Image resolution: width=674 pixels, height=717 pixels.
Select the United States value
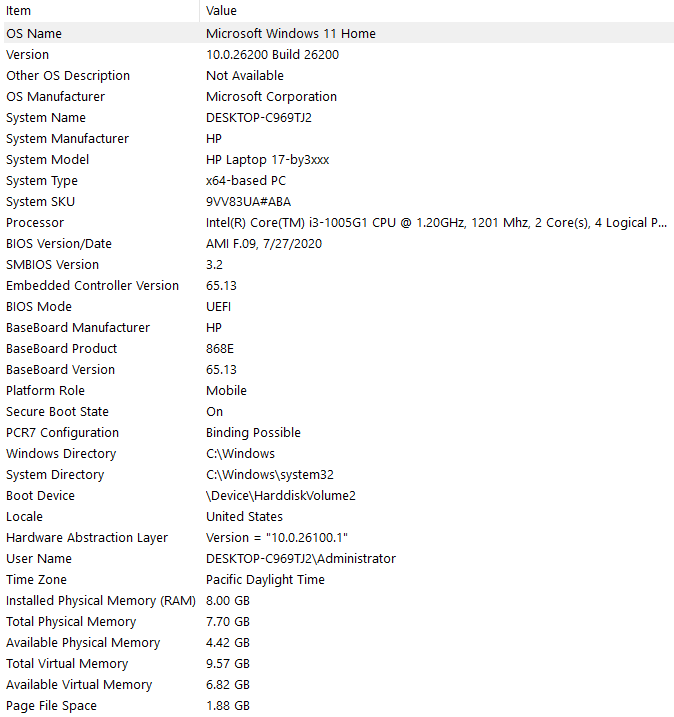(x=245, y=517)
